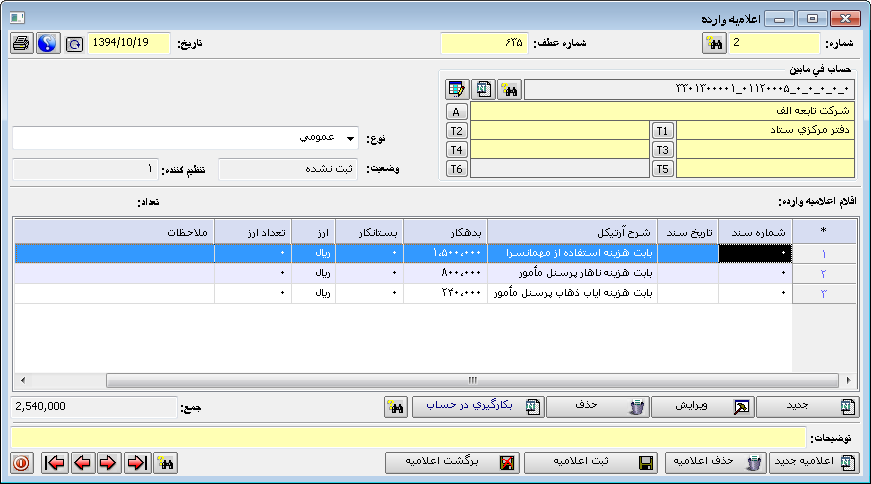Image resolution: width=871 pixels, height=484 pixels.
Task: Click the account edit icon with the pencil
Action: click(458, 90)
